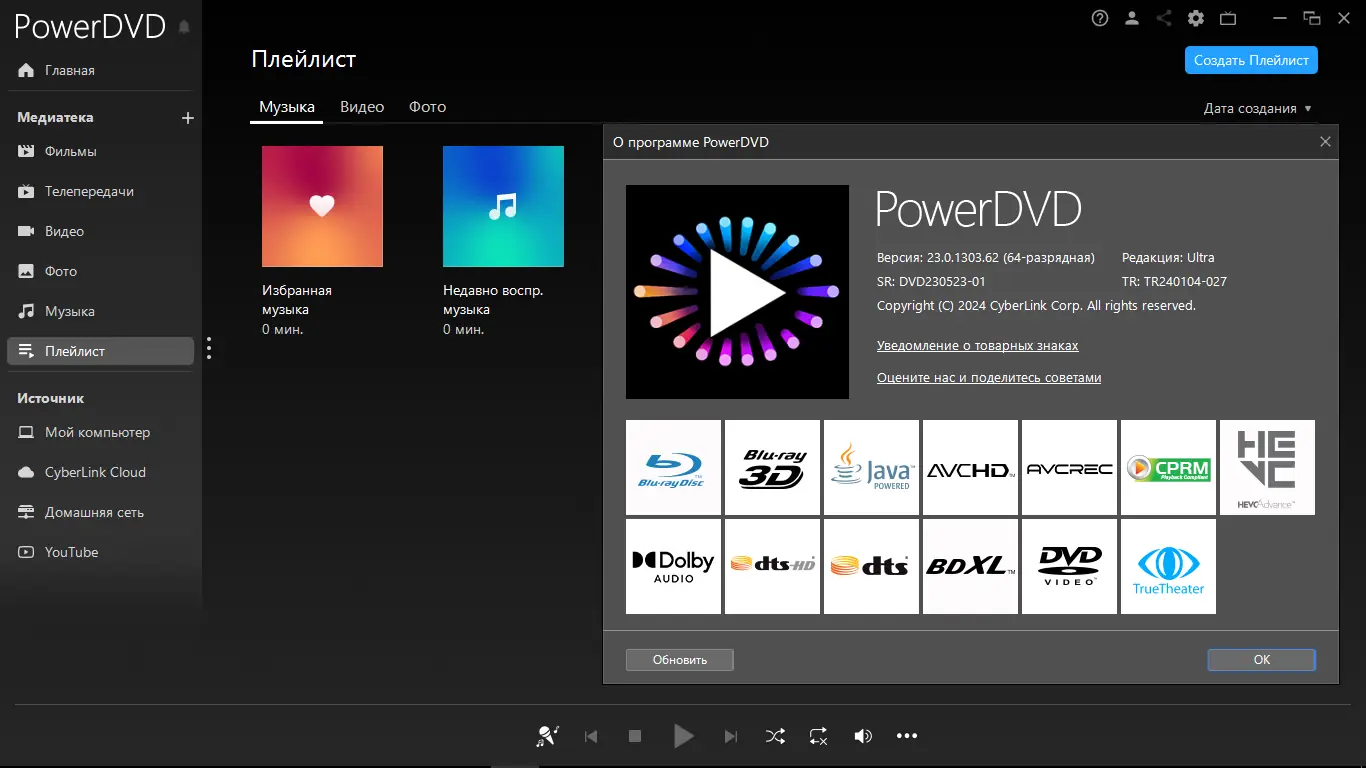1366x768 pixels.
Task: Click the Dolby Audio logo tile
Action: point(673,566)
